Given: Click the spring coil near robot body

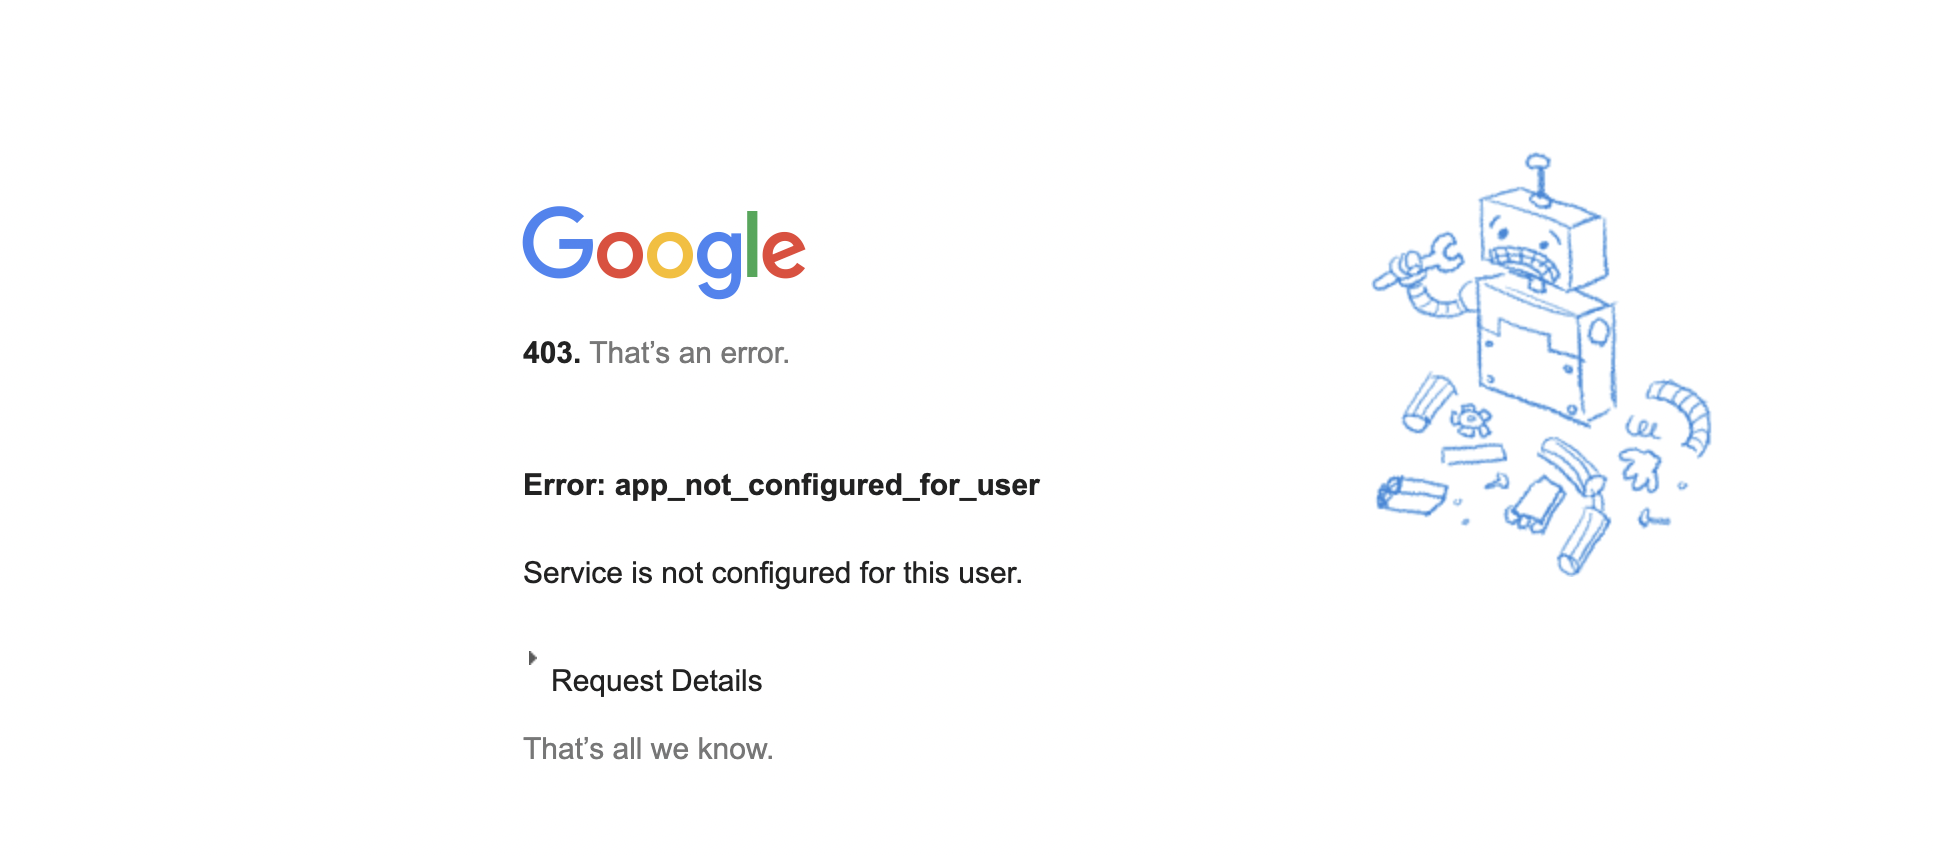Looking at the screenshot, I should click(1641, 428).
